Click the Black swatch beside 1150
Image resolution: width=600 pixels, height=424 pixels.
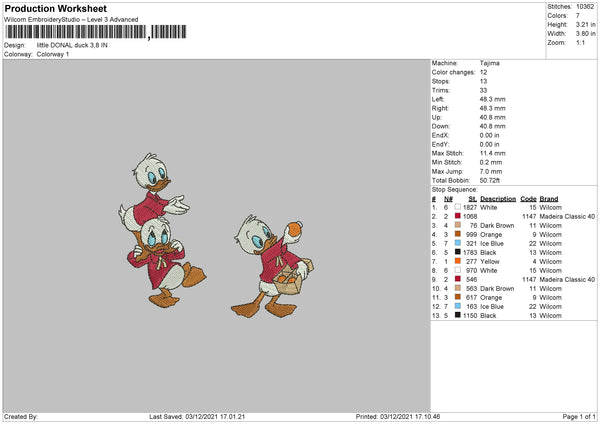(457, 315)
